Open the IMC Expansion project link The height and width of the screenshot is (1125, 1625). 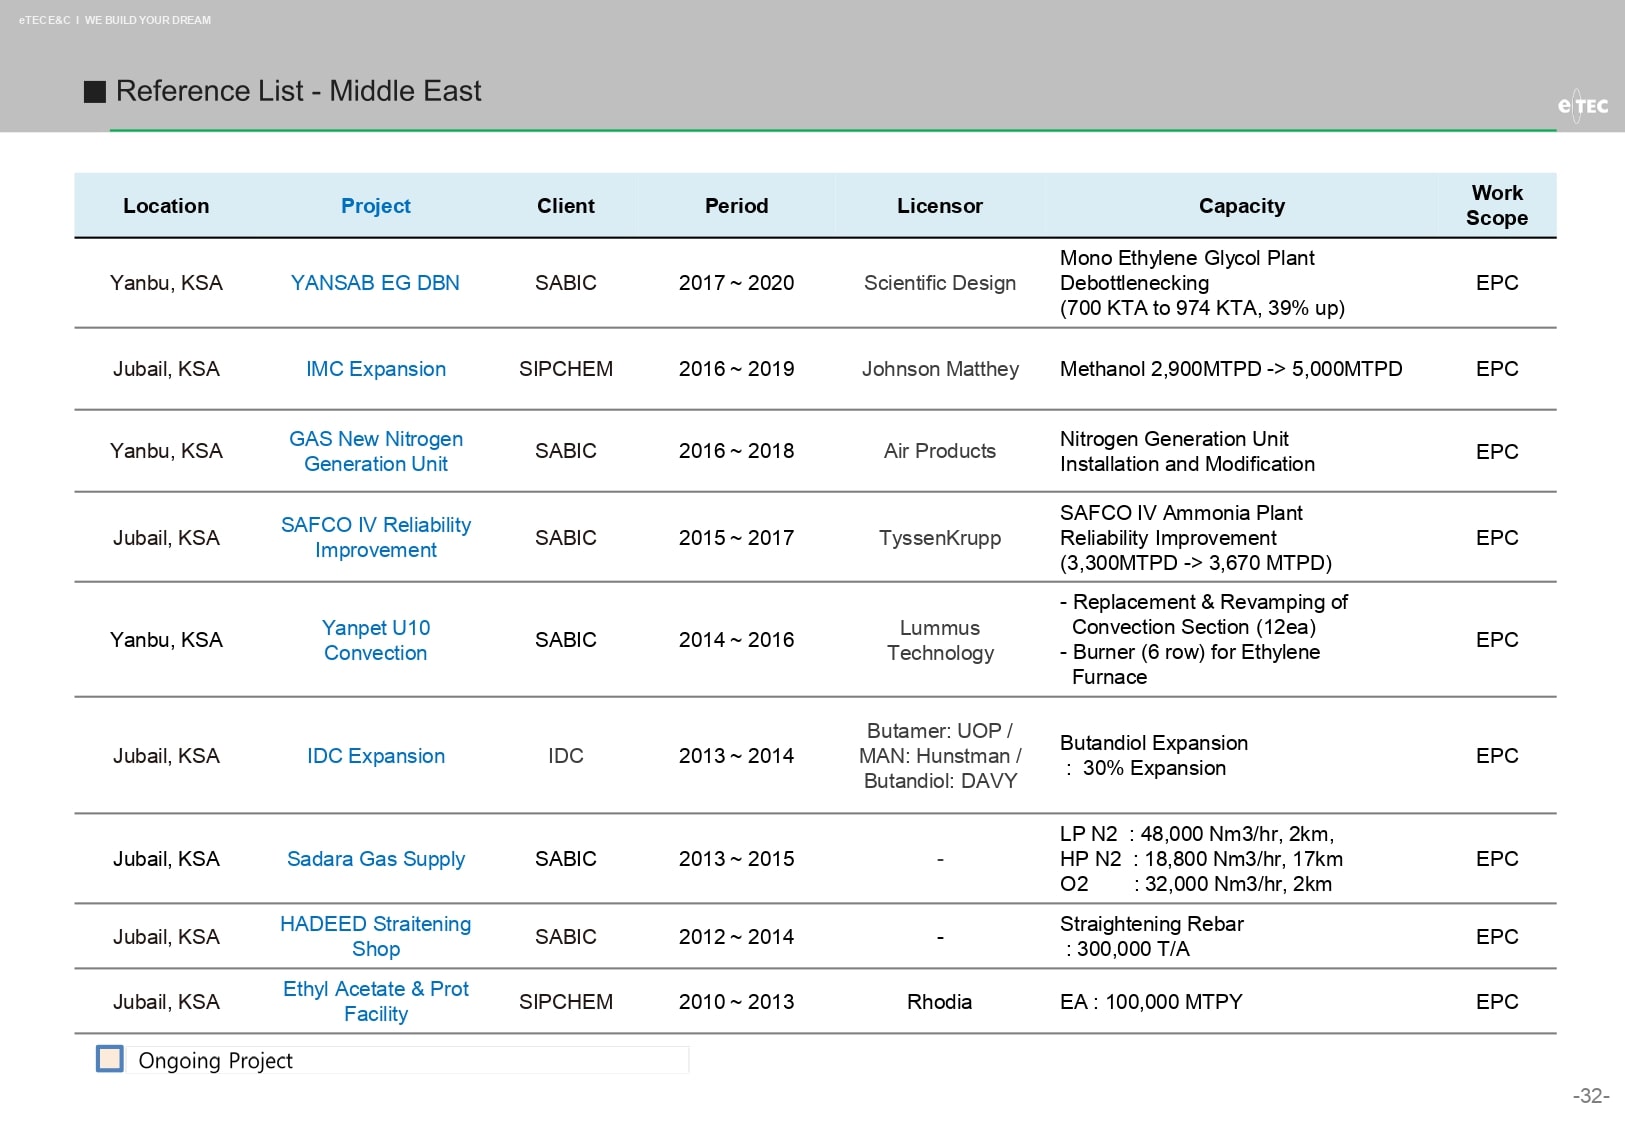[376, 369]
